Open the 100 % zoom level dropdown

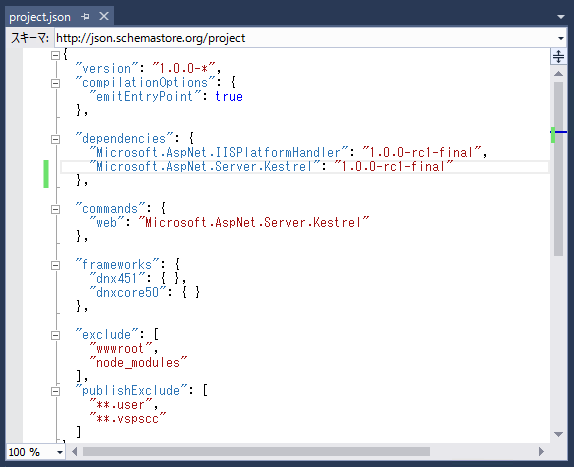[x=60, y=452]
